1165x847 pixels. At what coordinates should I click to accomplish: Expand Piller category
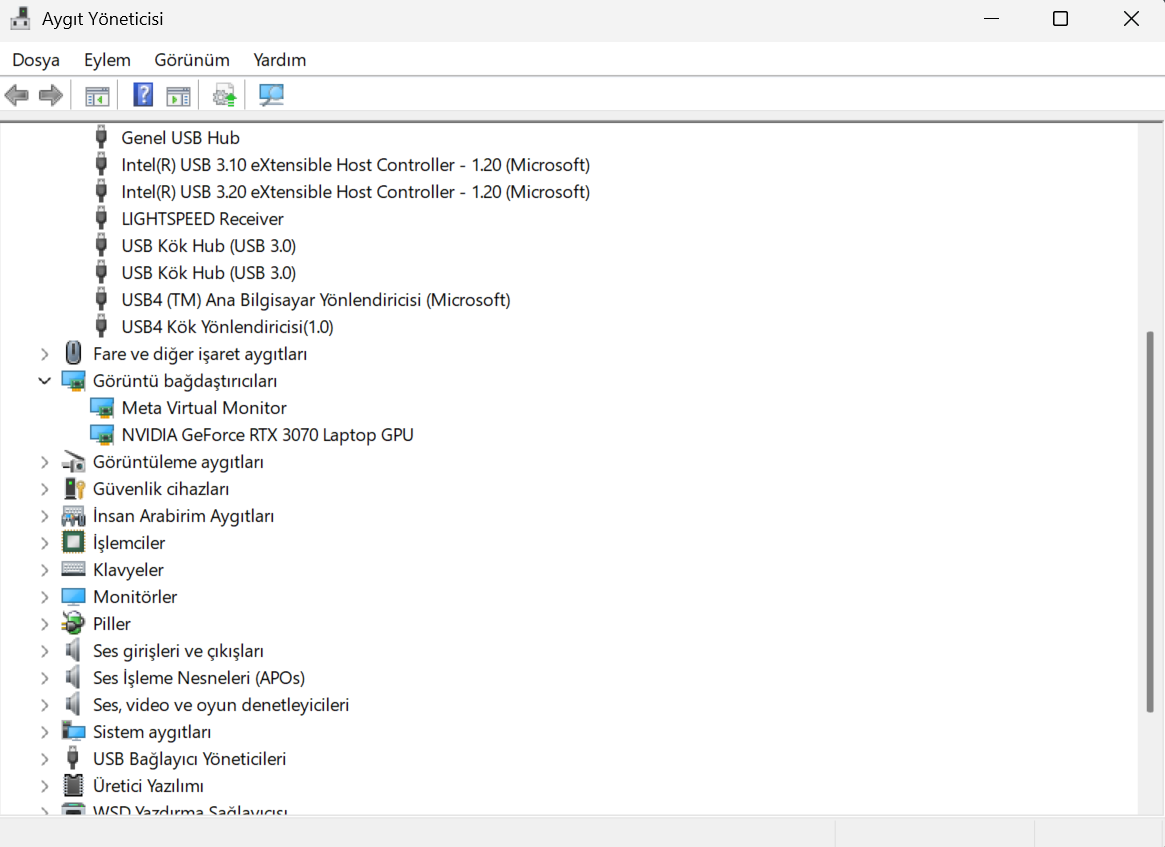tap(45, 624)
